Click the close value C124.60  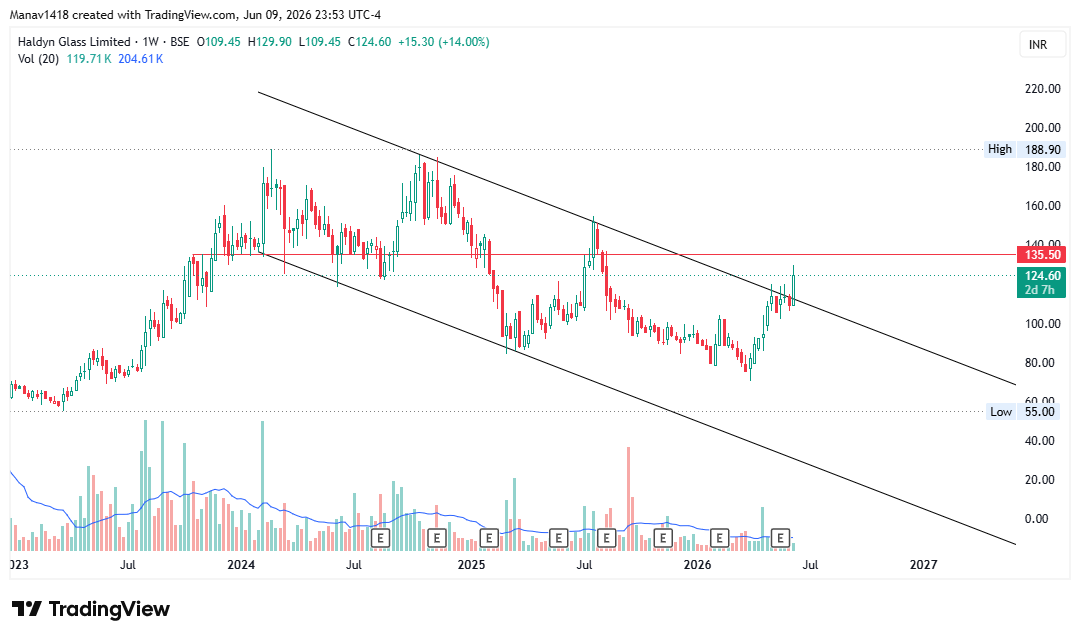point(369,42)
